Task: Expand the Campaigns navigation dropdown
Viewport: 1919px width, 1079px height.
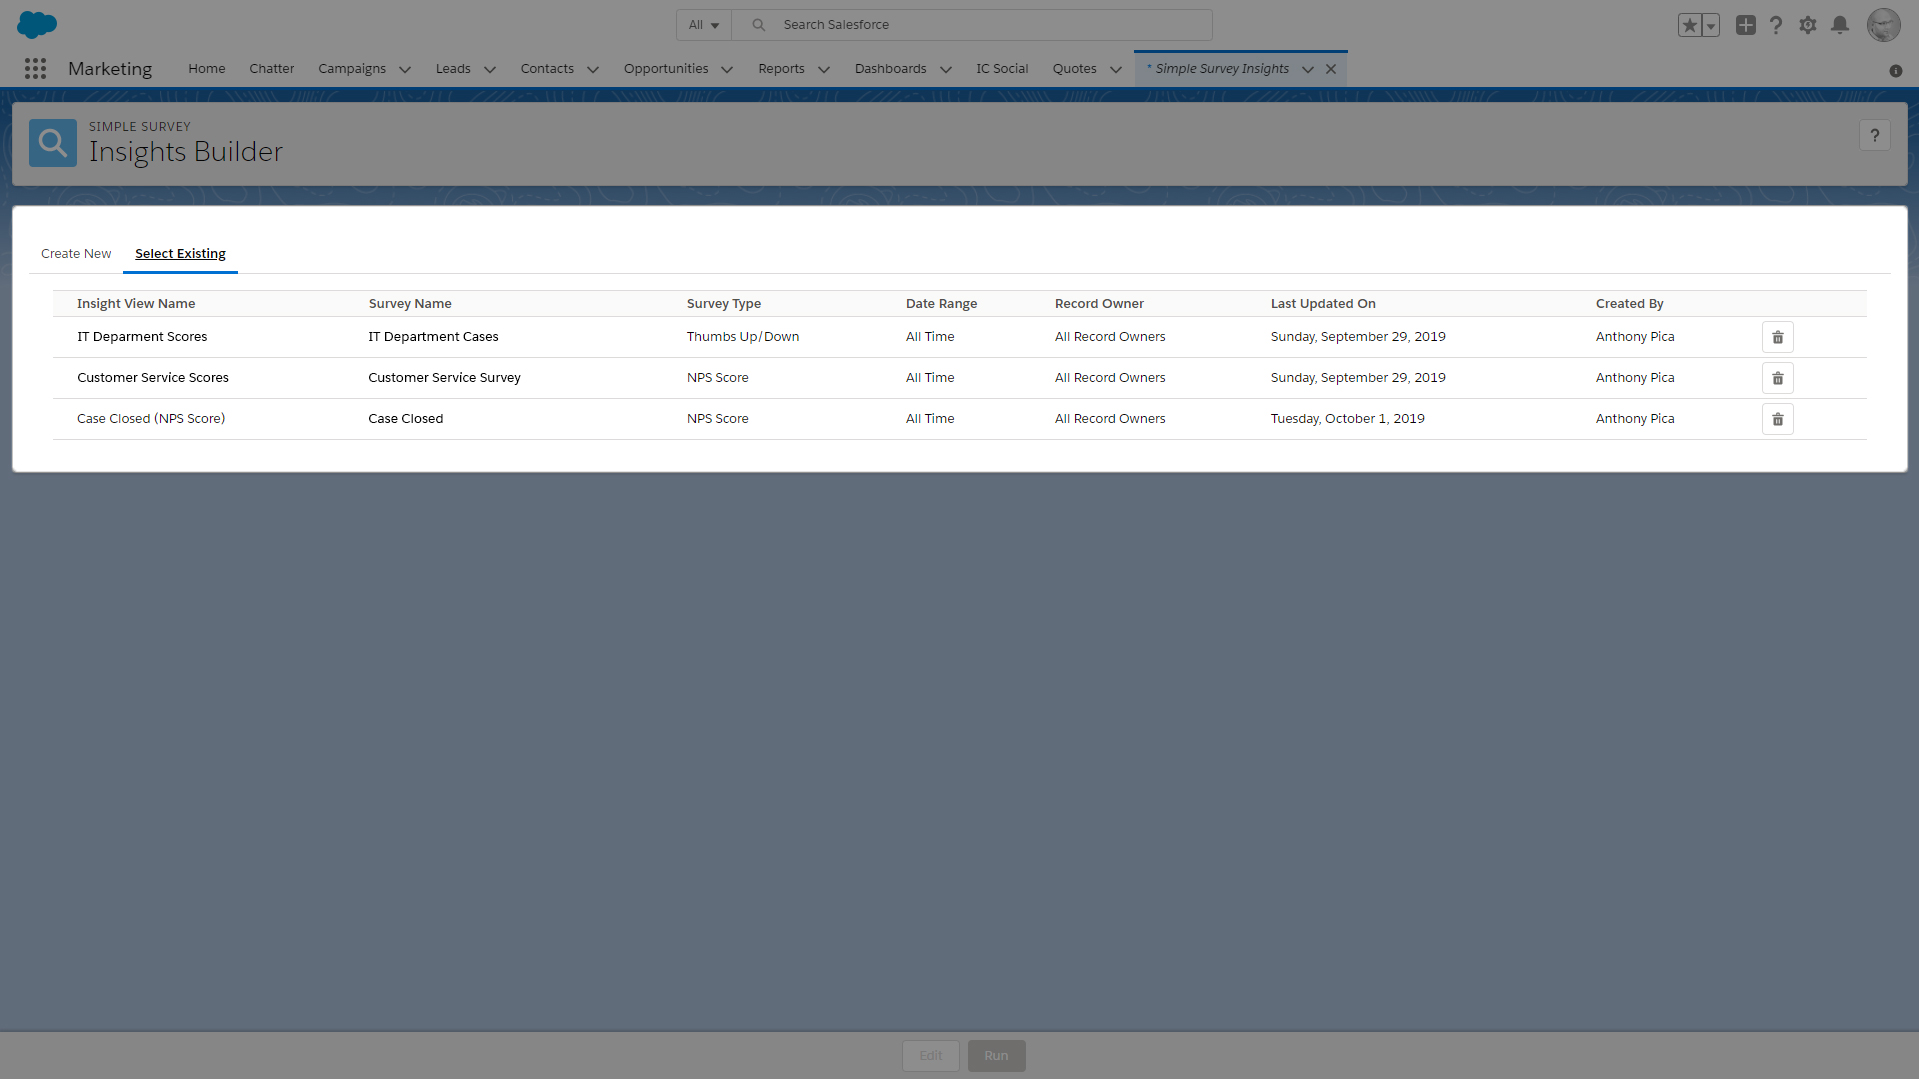Action: [405, 69]
